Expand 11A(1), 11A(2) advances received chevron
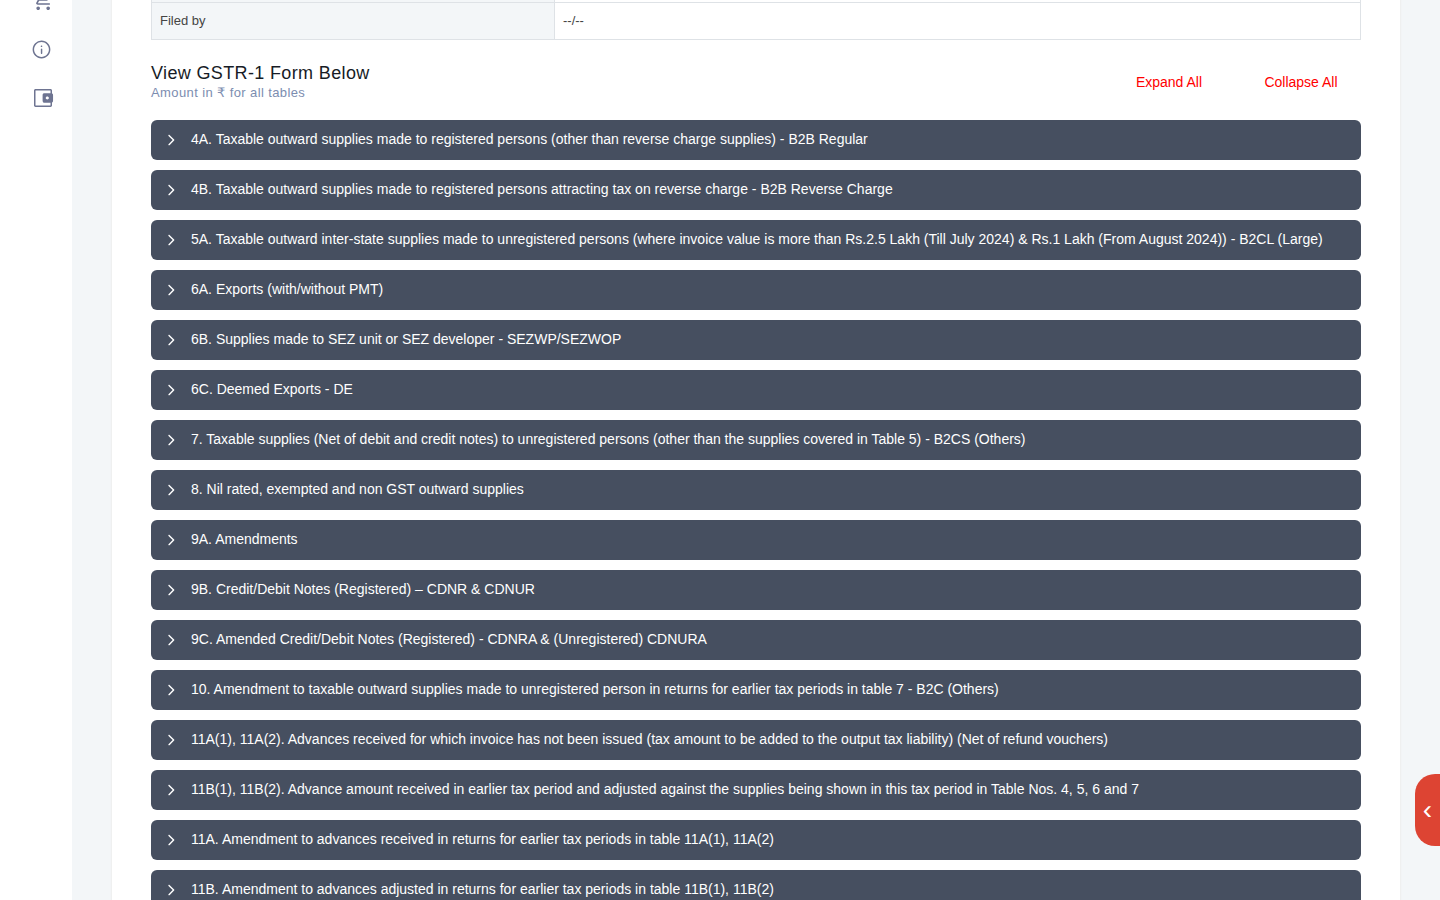Viewport: 1440px width, 900px height. [x=171, y=740]
